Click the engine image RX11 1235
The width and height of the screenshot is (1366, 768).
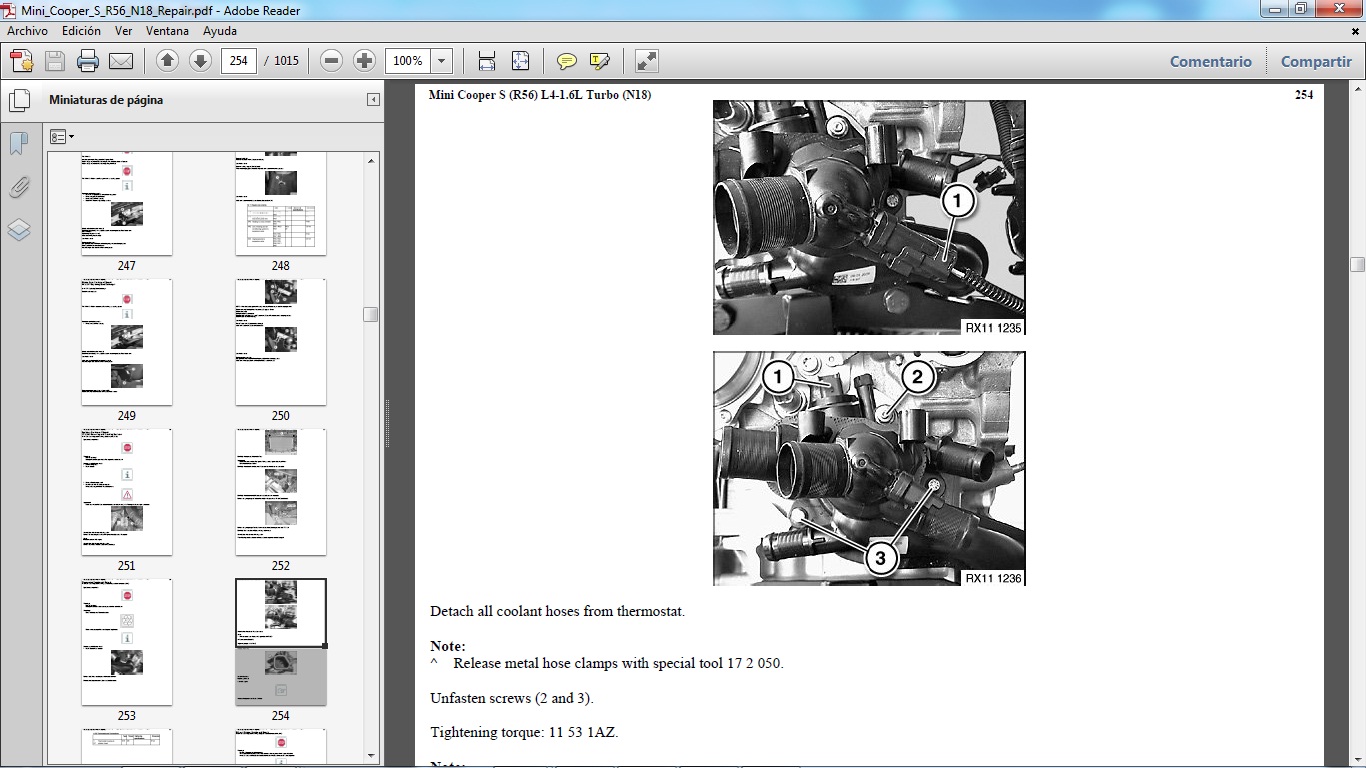(869, 217)
